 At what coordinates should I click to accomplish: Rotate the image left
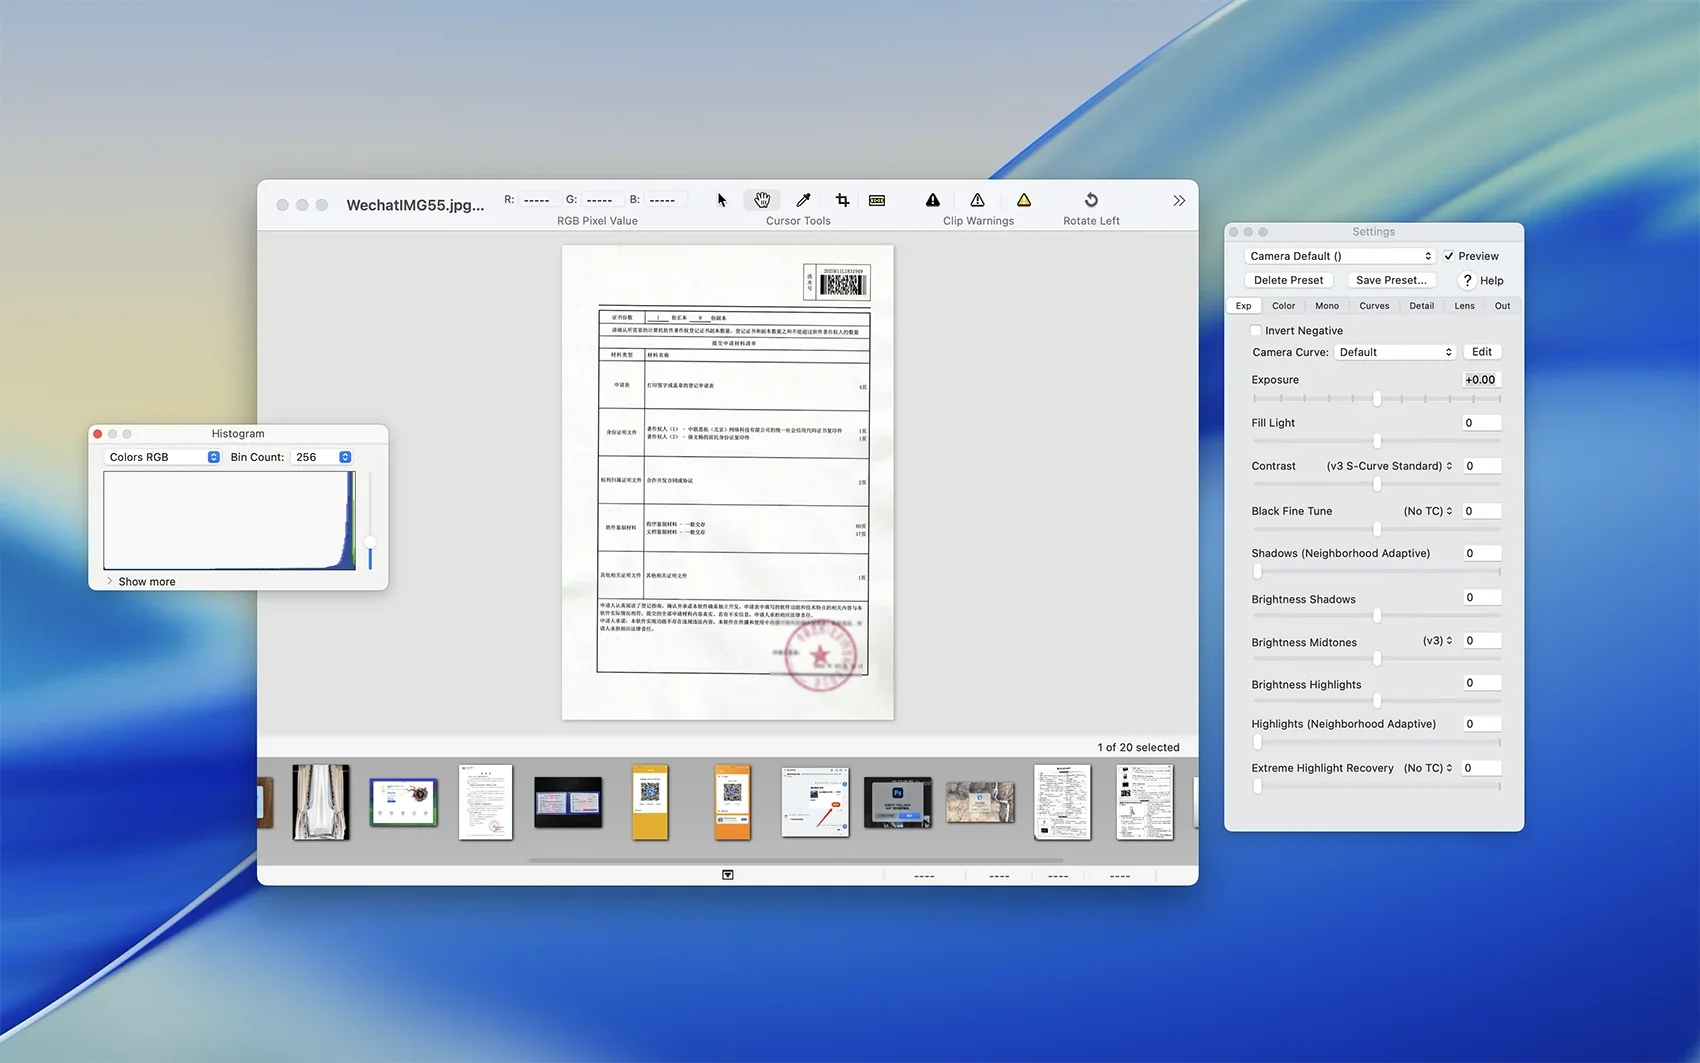1091,200
